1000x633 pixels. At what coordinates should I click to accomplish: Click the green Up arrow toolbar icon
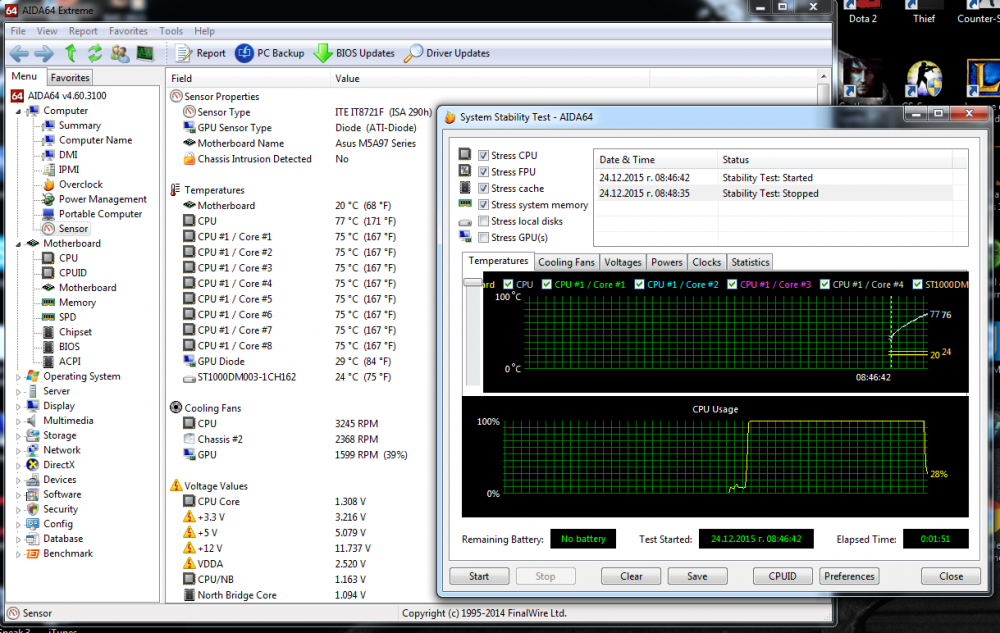pyautogui.click(x=71, y=54)
